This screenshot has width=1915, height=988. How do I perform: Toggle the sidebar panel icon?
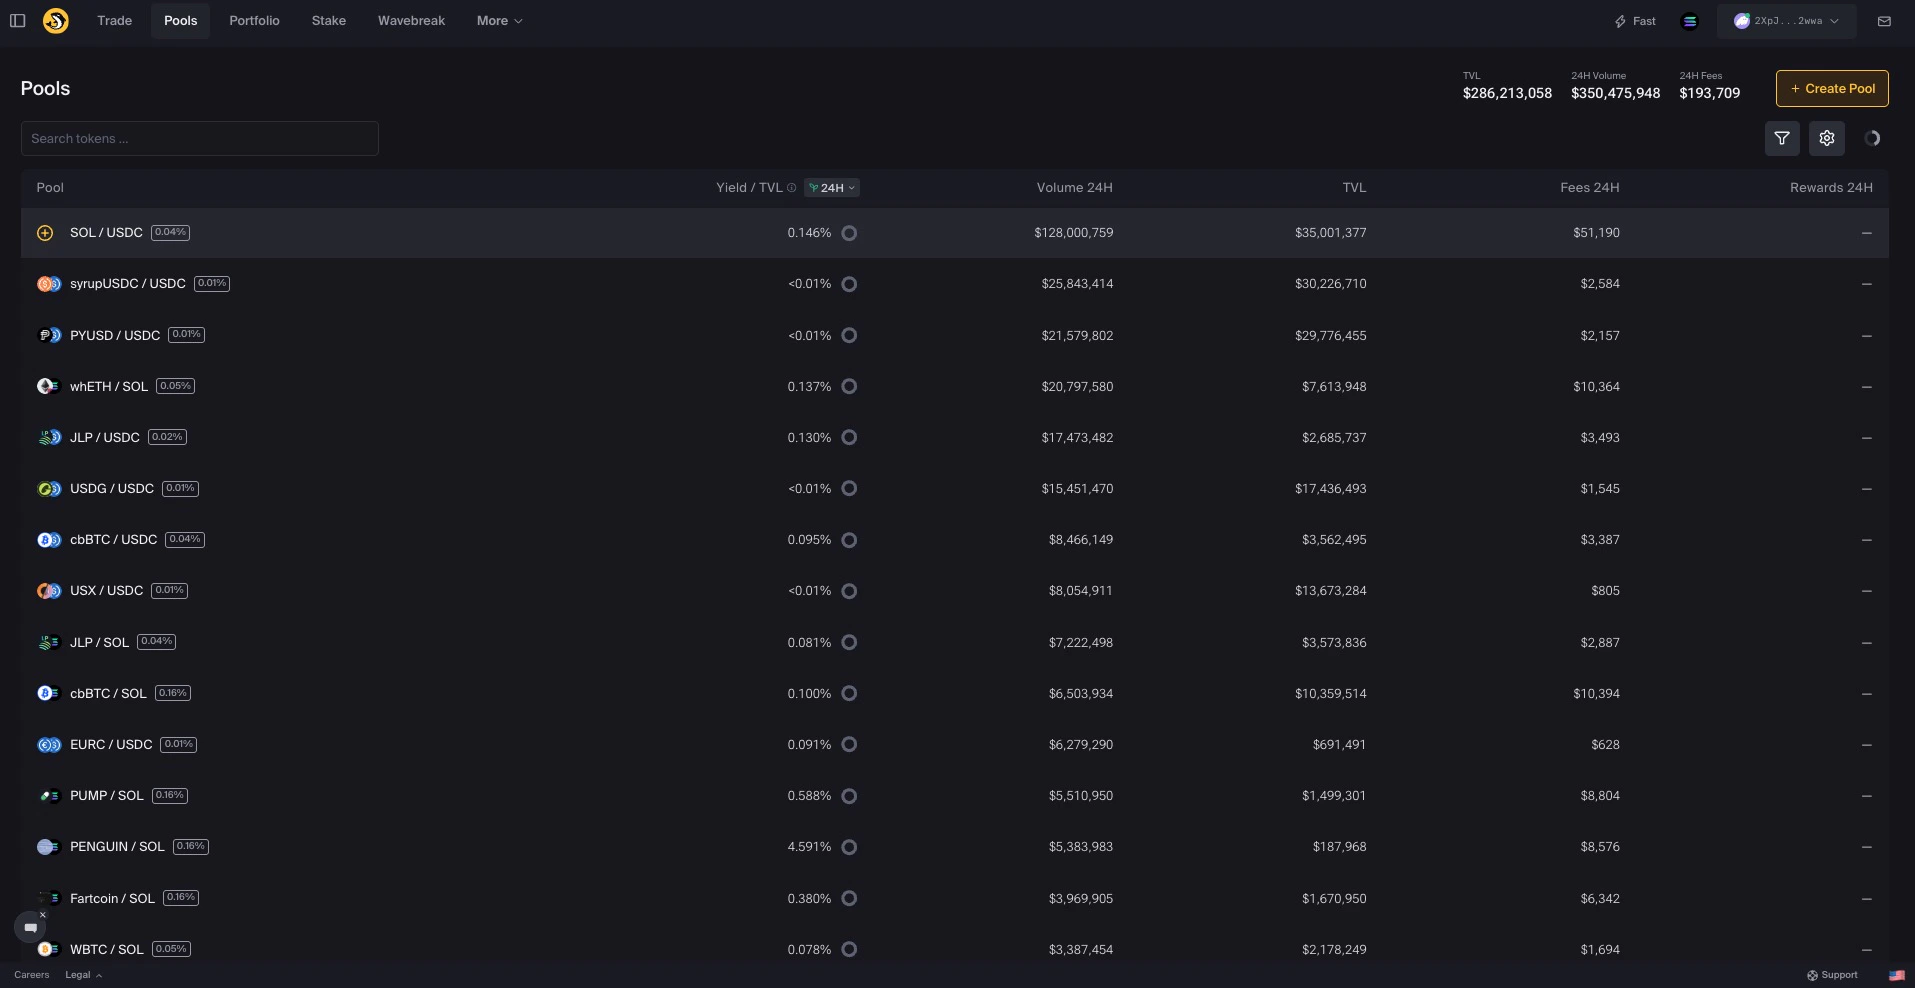(17, 21)
